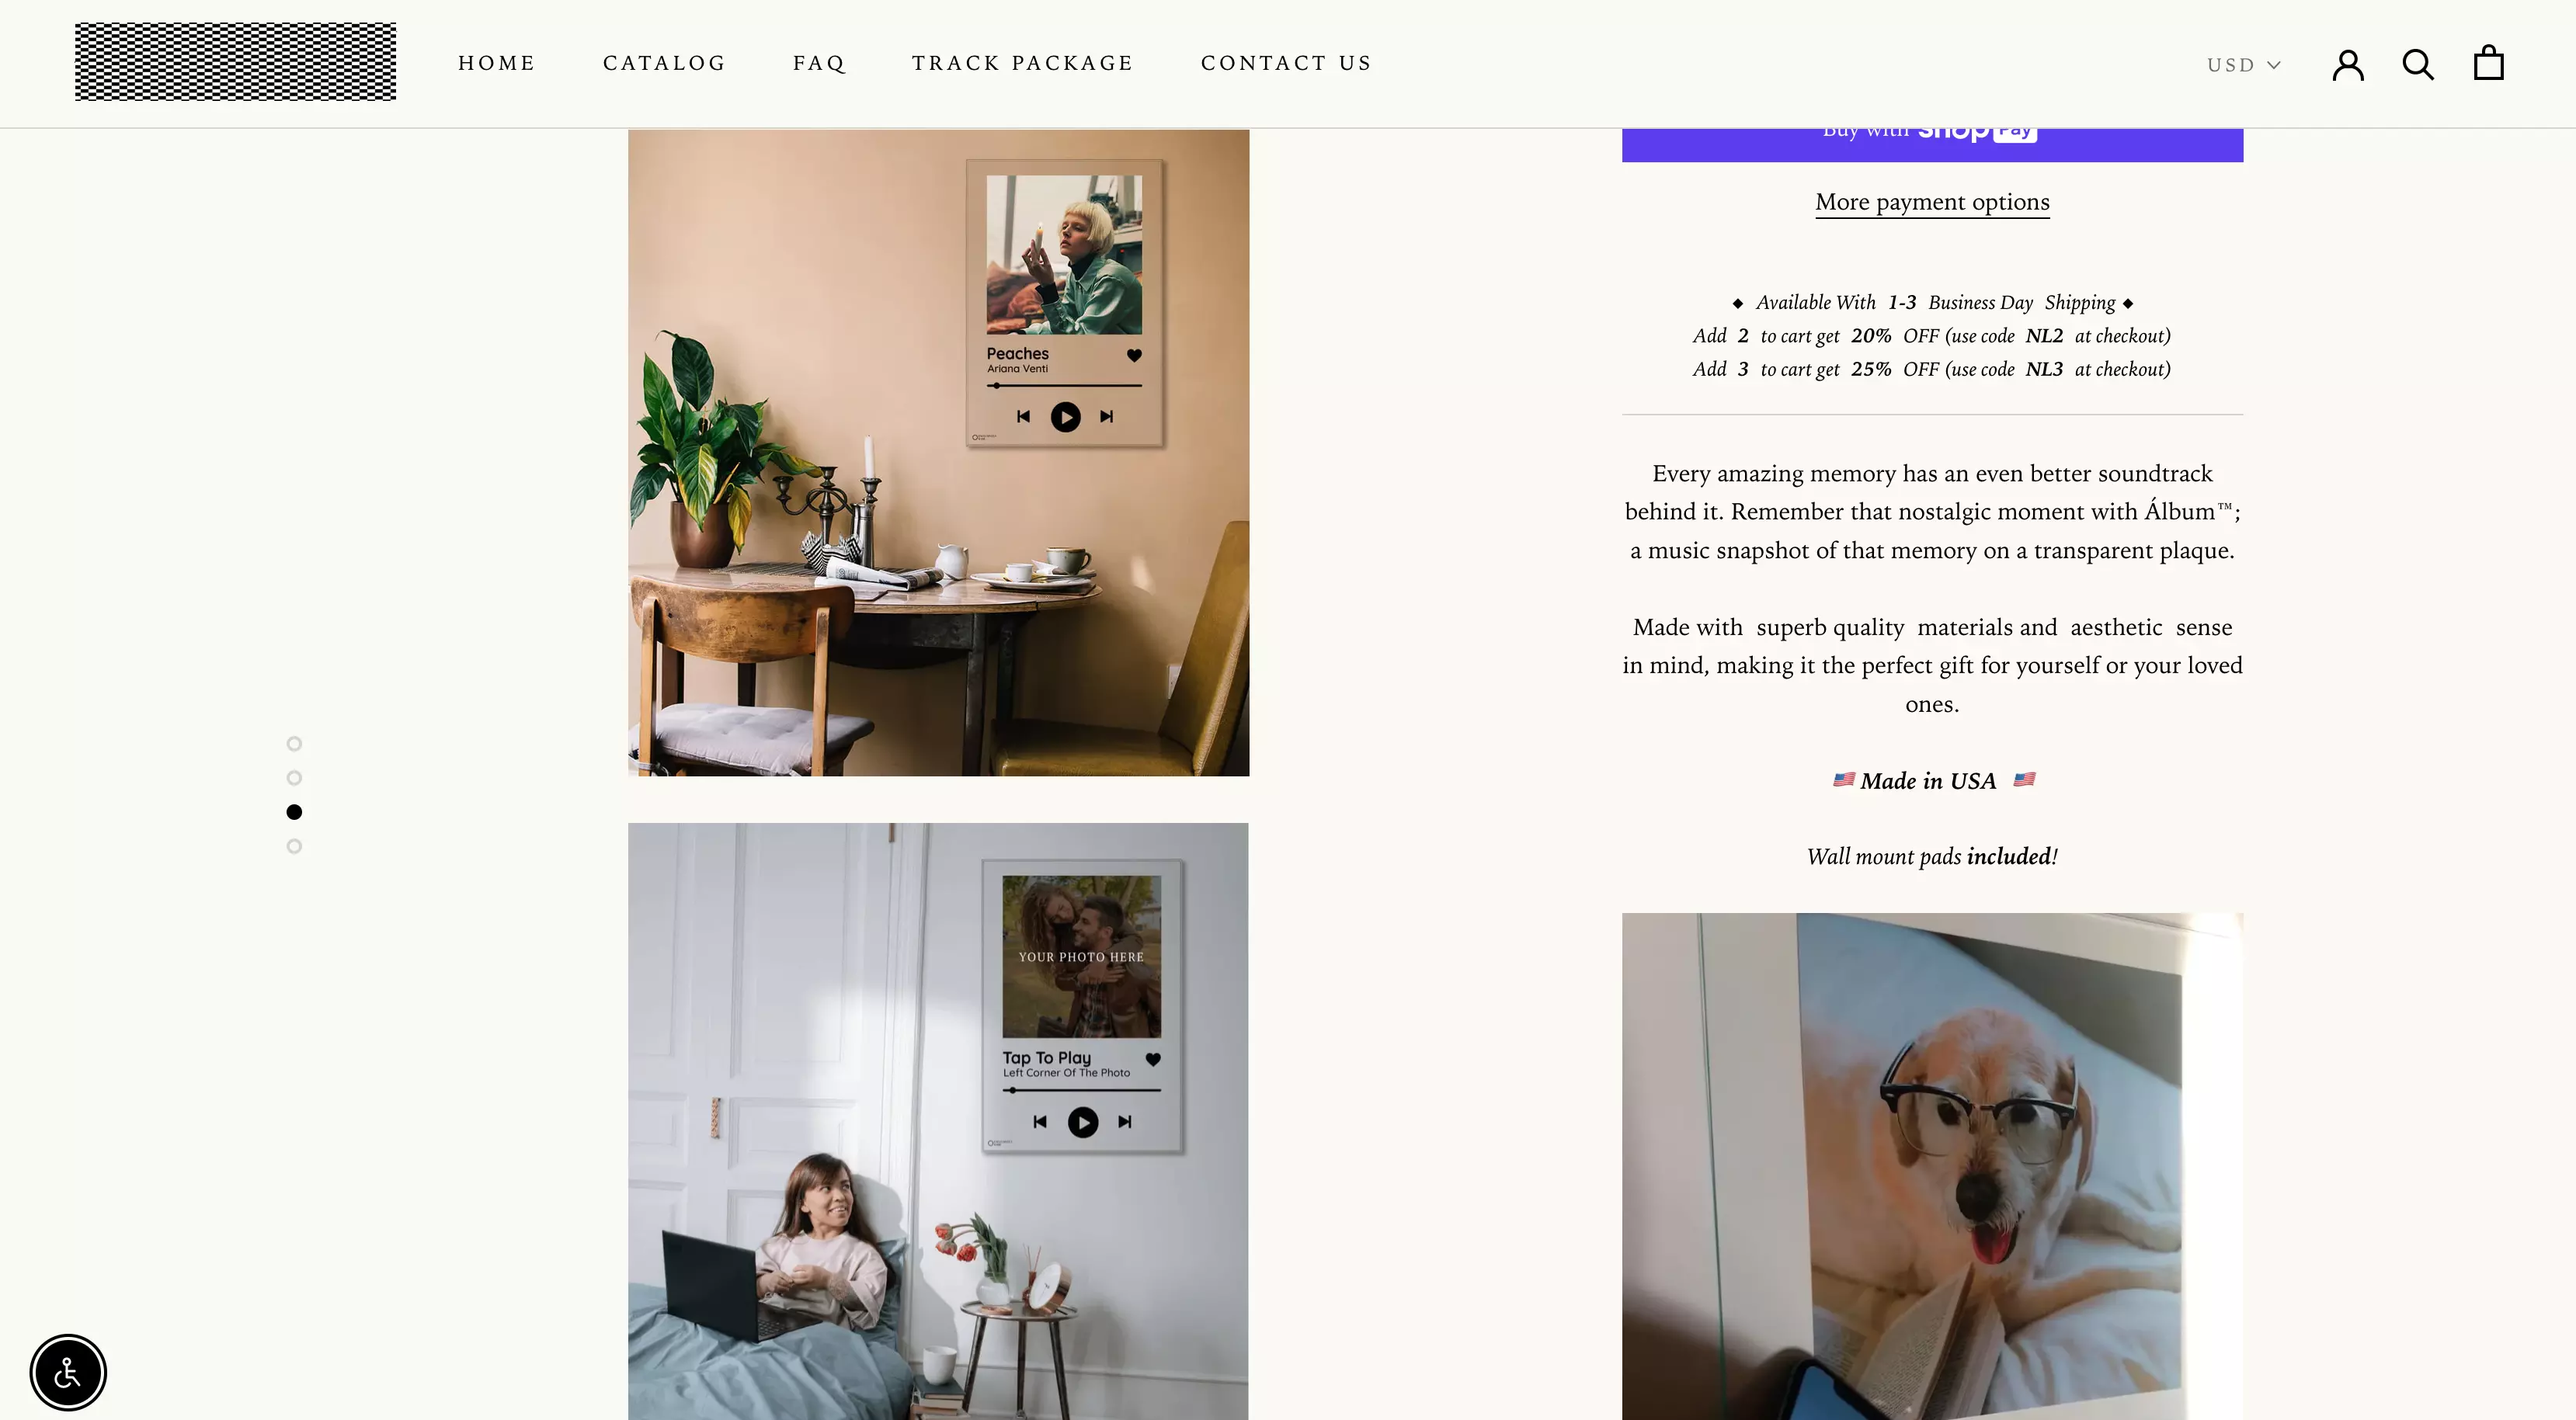
Task: Click the TRACK PACKAGE navigation link
Action: point(1021,61)
